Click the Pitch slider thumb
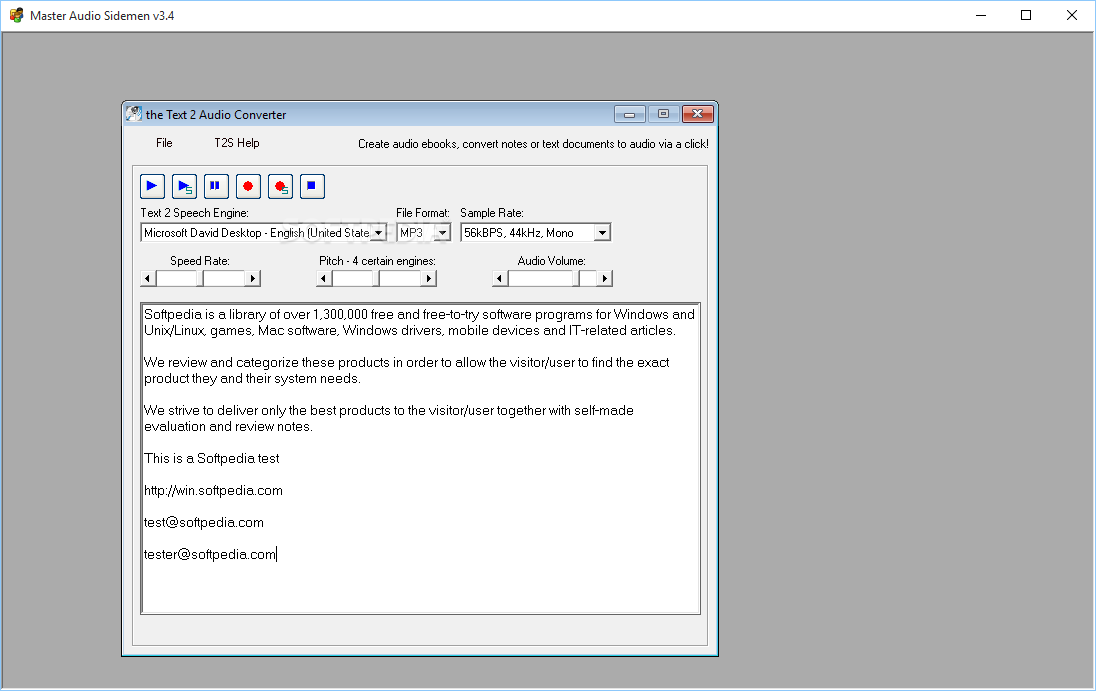The width and height of the screenshot is (1096, 691). click(376, 279)
